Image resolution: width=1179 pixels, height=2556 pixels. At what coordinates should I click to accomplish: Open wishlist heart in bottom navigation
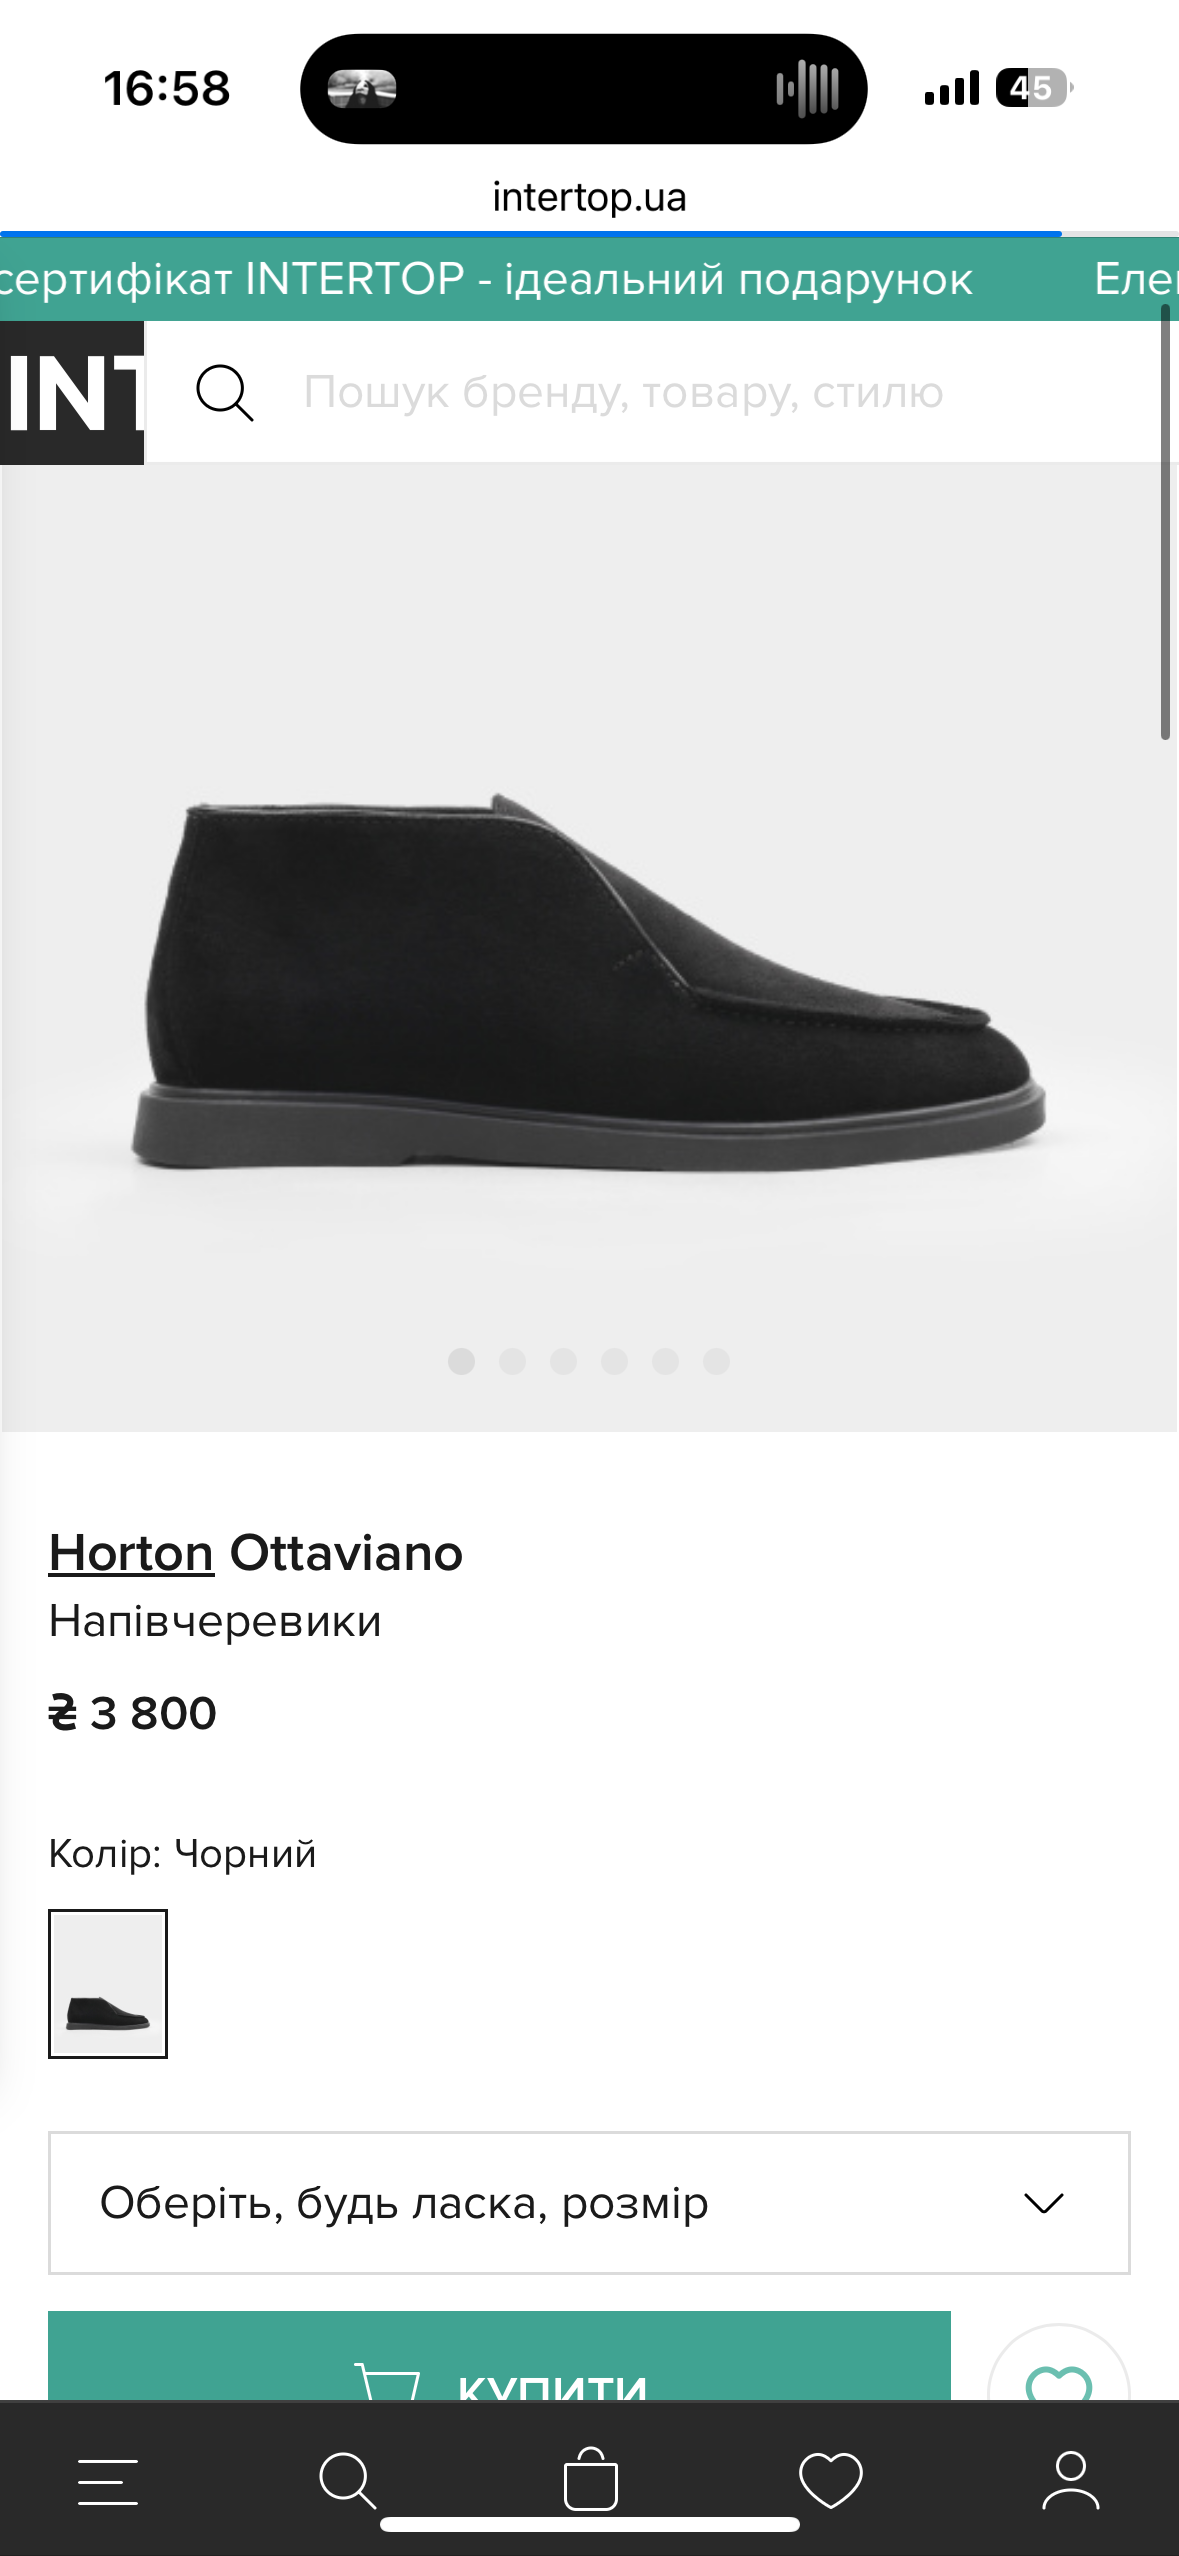coord(830,2480)
